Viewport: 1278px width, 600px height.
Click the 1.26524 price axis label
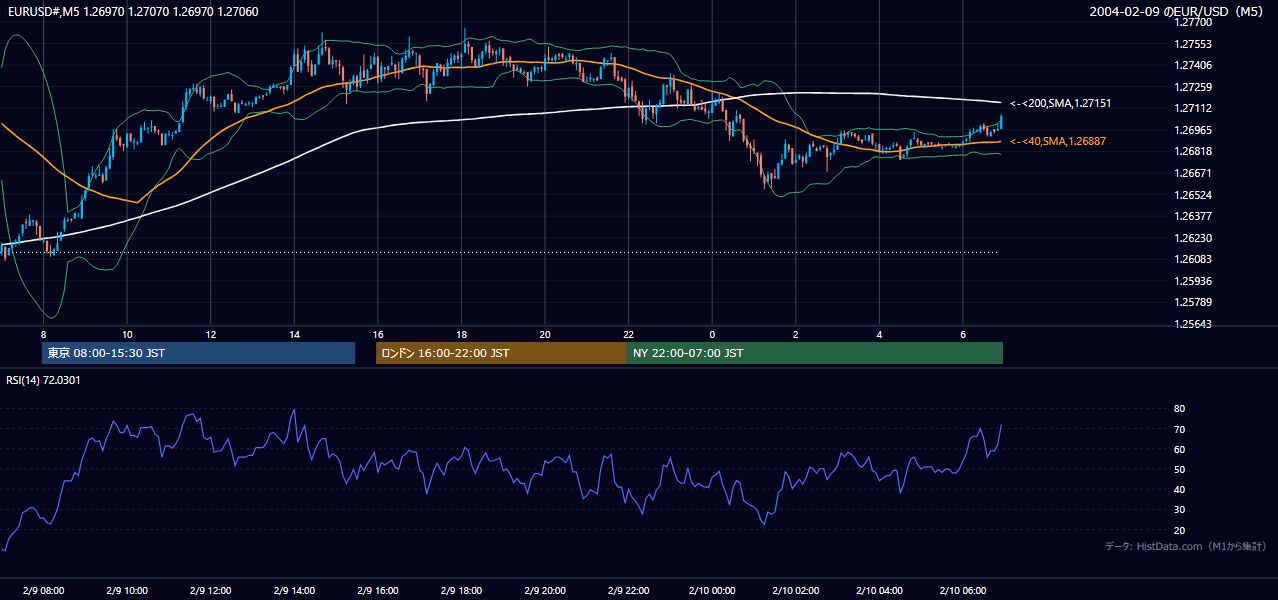pyautogui.click(x=1194, y=194)
